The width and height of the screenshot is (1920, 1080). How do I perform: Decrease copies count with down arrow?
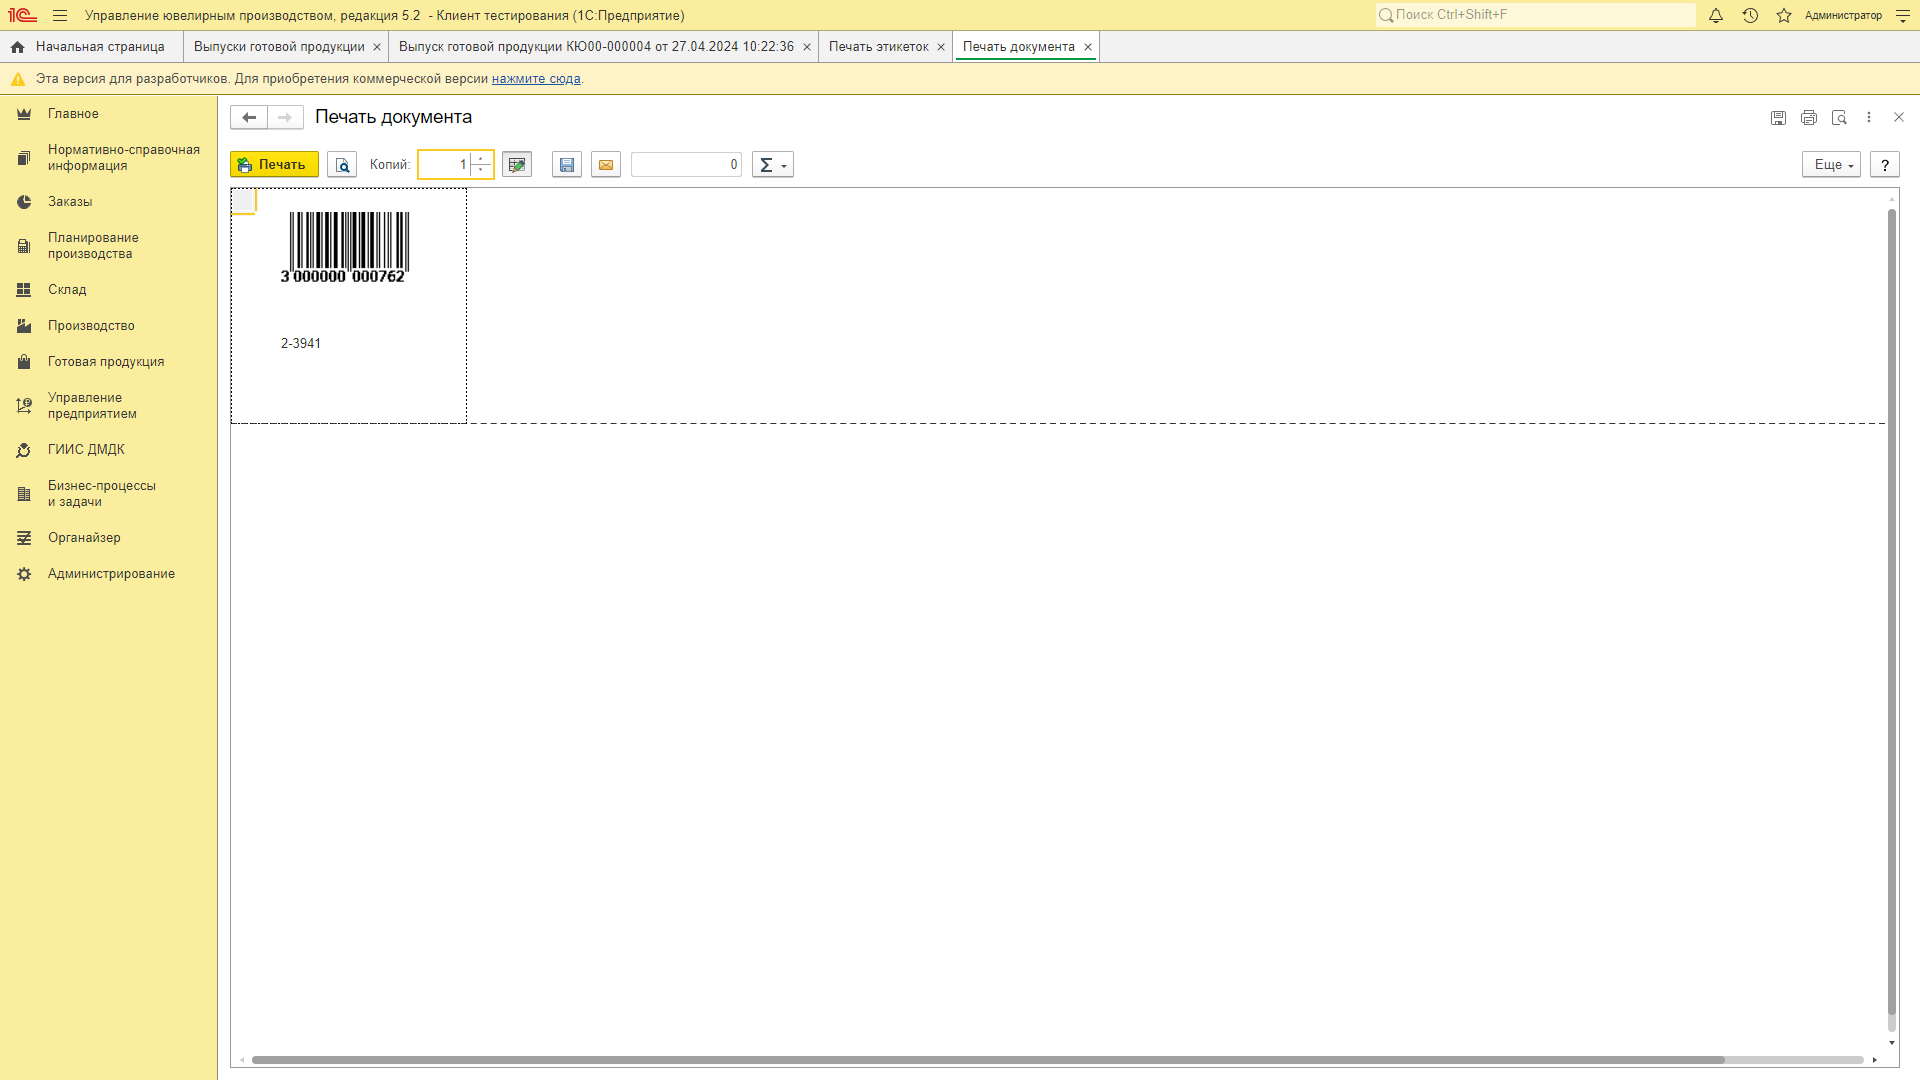tap(481, 171)
